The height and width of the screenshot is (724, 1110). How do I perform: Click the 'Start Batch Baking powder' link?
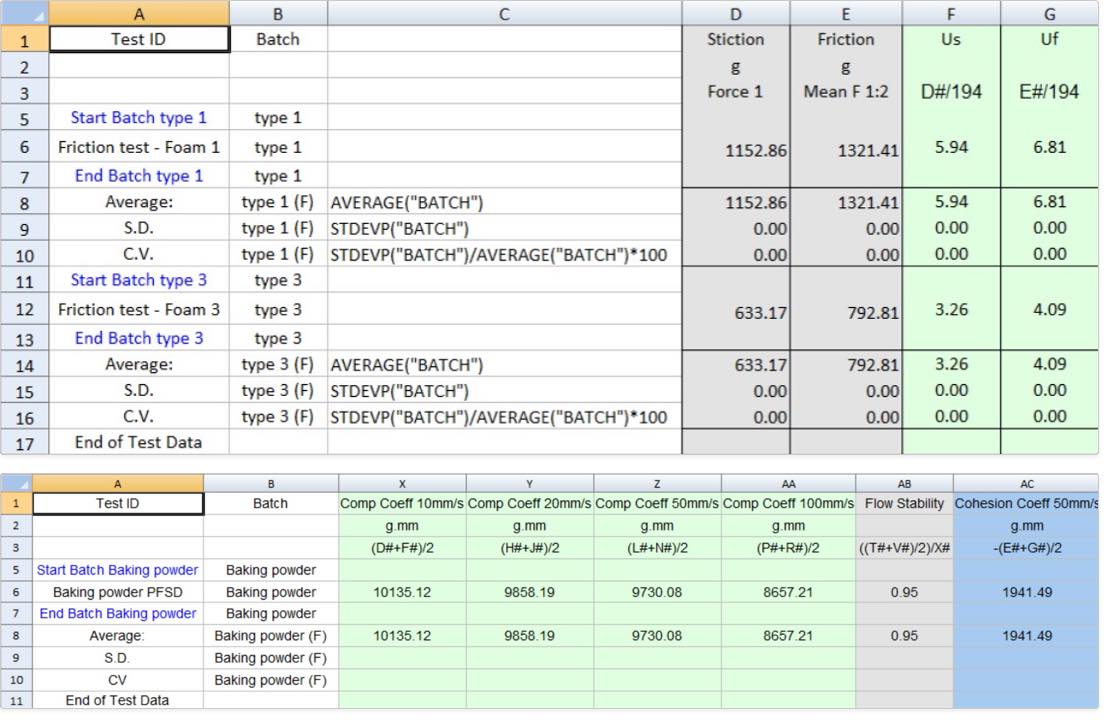(117, 569)
